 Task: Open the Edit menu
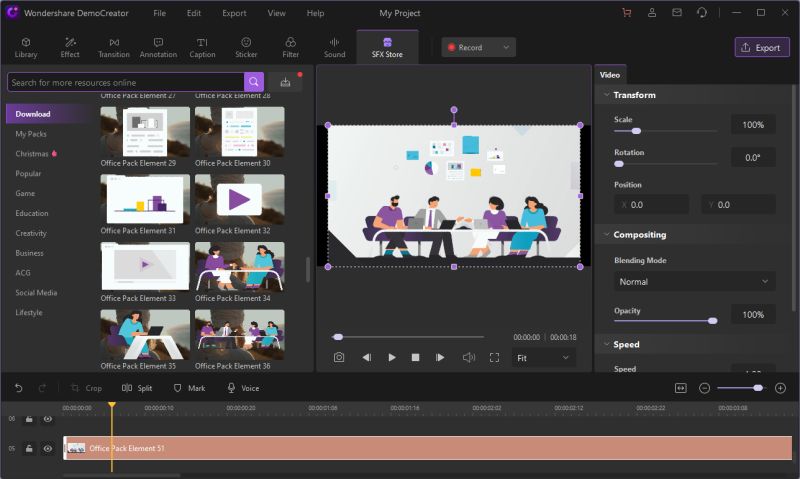point(194,13)
